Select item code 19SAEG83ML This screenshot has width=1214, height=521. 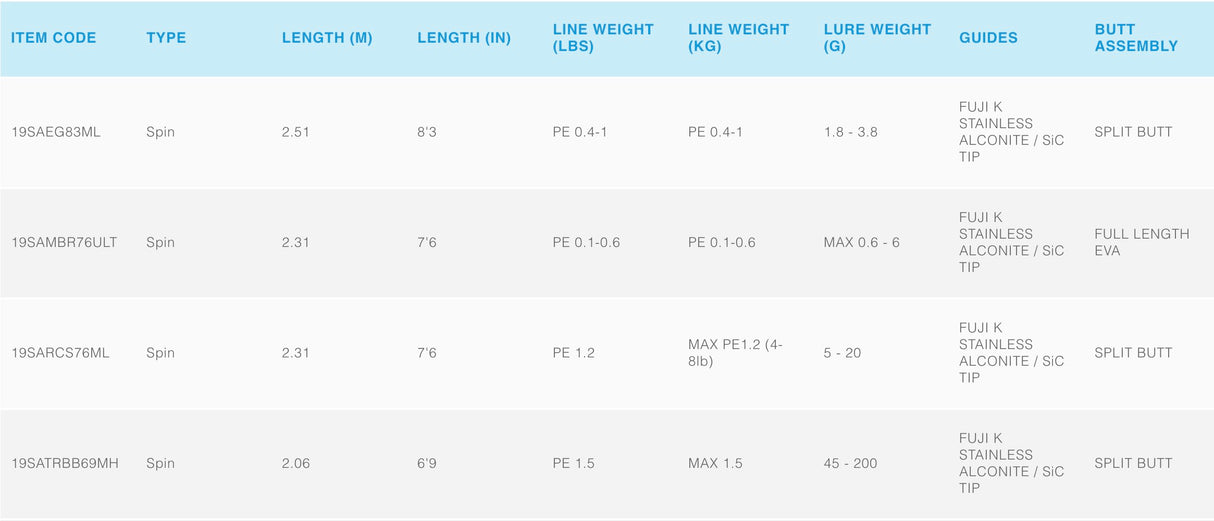click(x=56, y=132)
